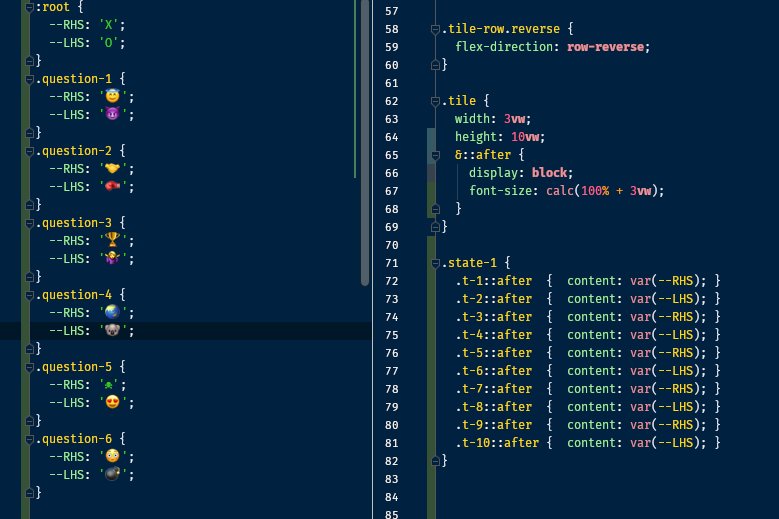Click var(--LHS) on line 77
The height and width of the screenshot is (519, 779).
coord(665,371)
